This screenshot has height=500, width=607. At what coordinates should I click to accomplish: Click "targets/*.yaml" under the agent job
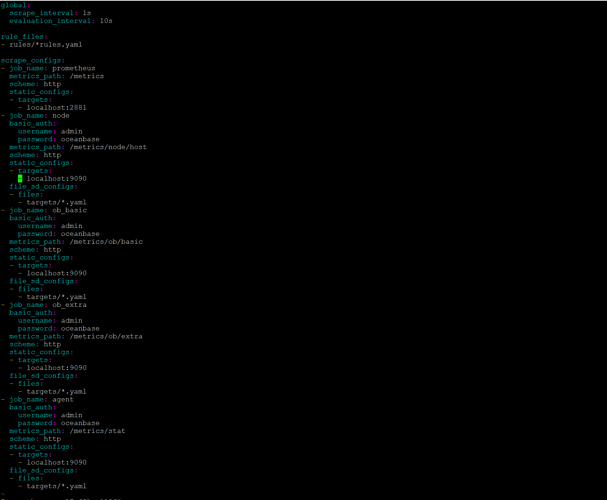coord(57,486)
